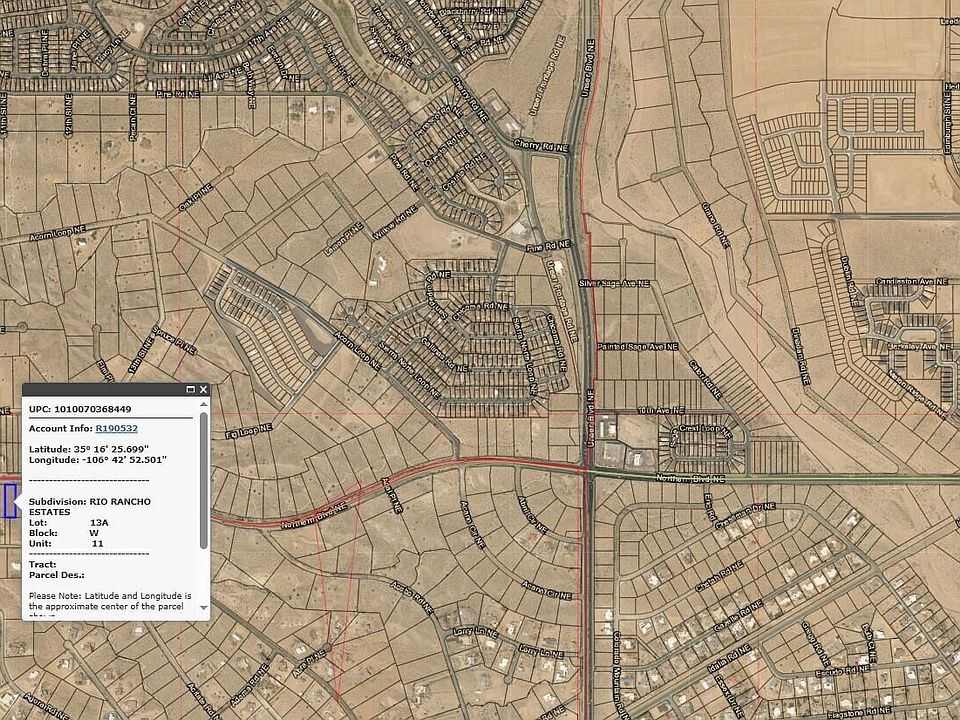Viewport: 960px width, 720px height.
Task: Click the UPC number heading text
Action: click(x=80, y=409)
